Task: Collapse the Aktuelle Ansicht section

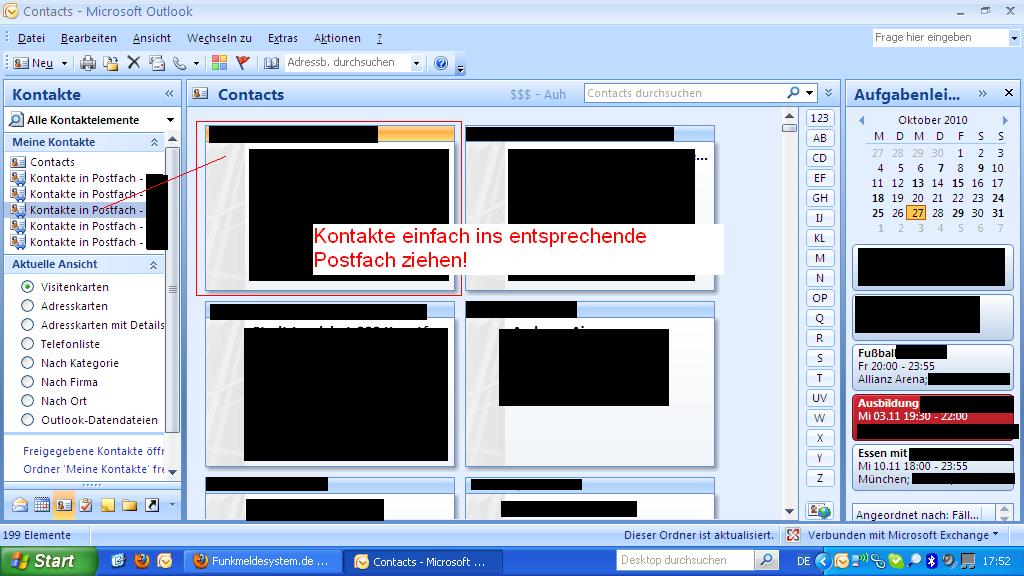Action: point(153,264)
